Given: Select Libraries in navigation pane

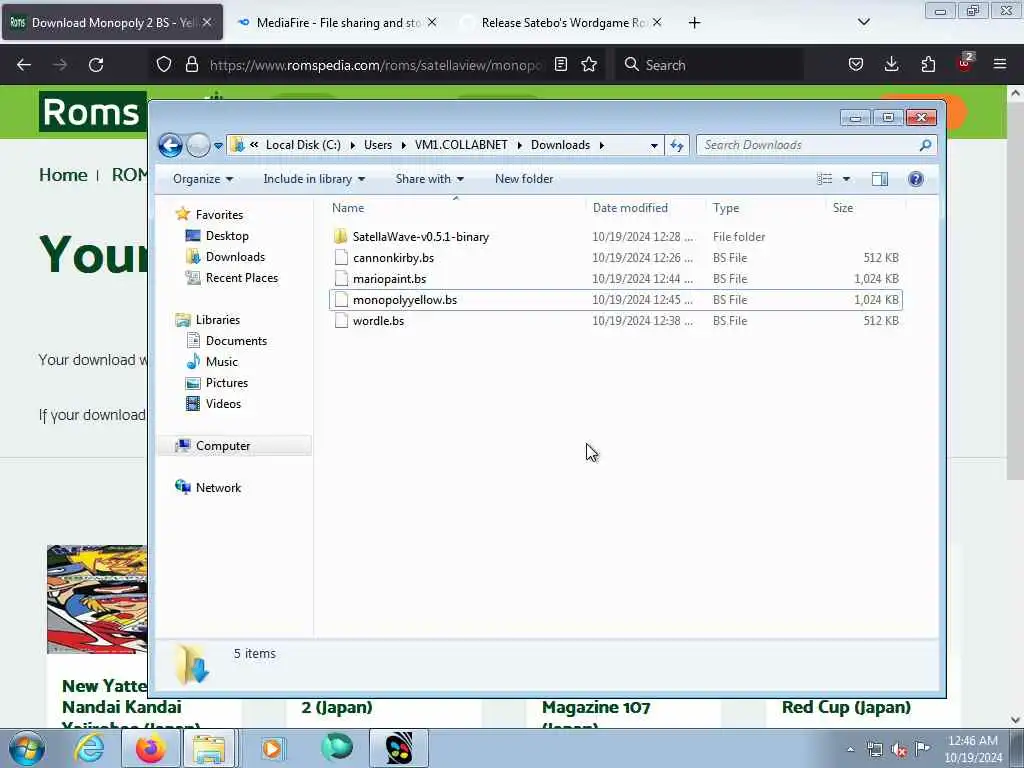Looking at the screenshot, I should [217, 320].
